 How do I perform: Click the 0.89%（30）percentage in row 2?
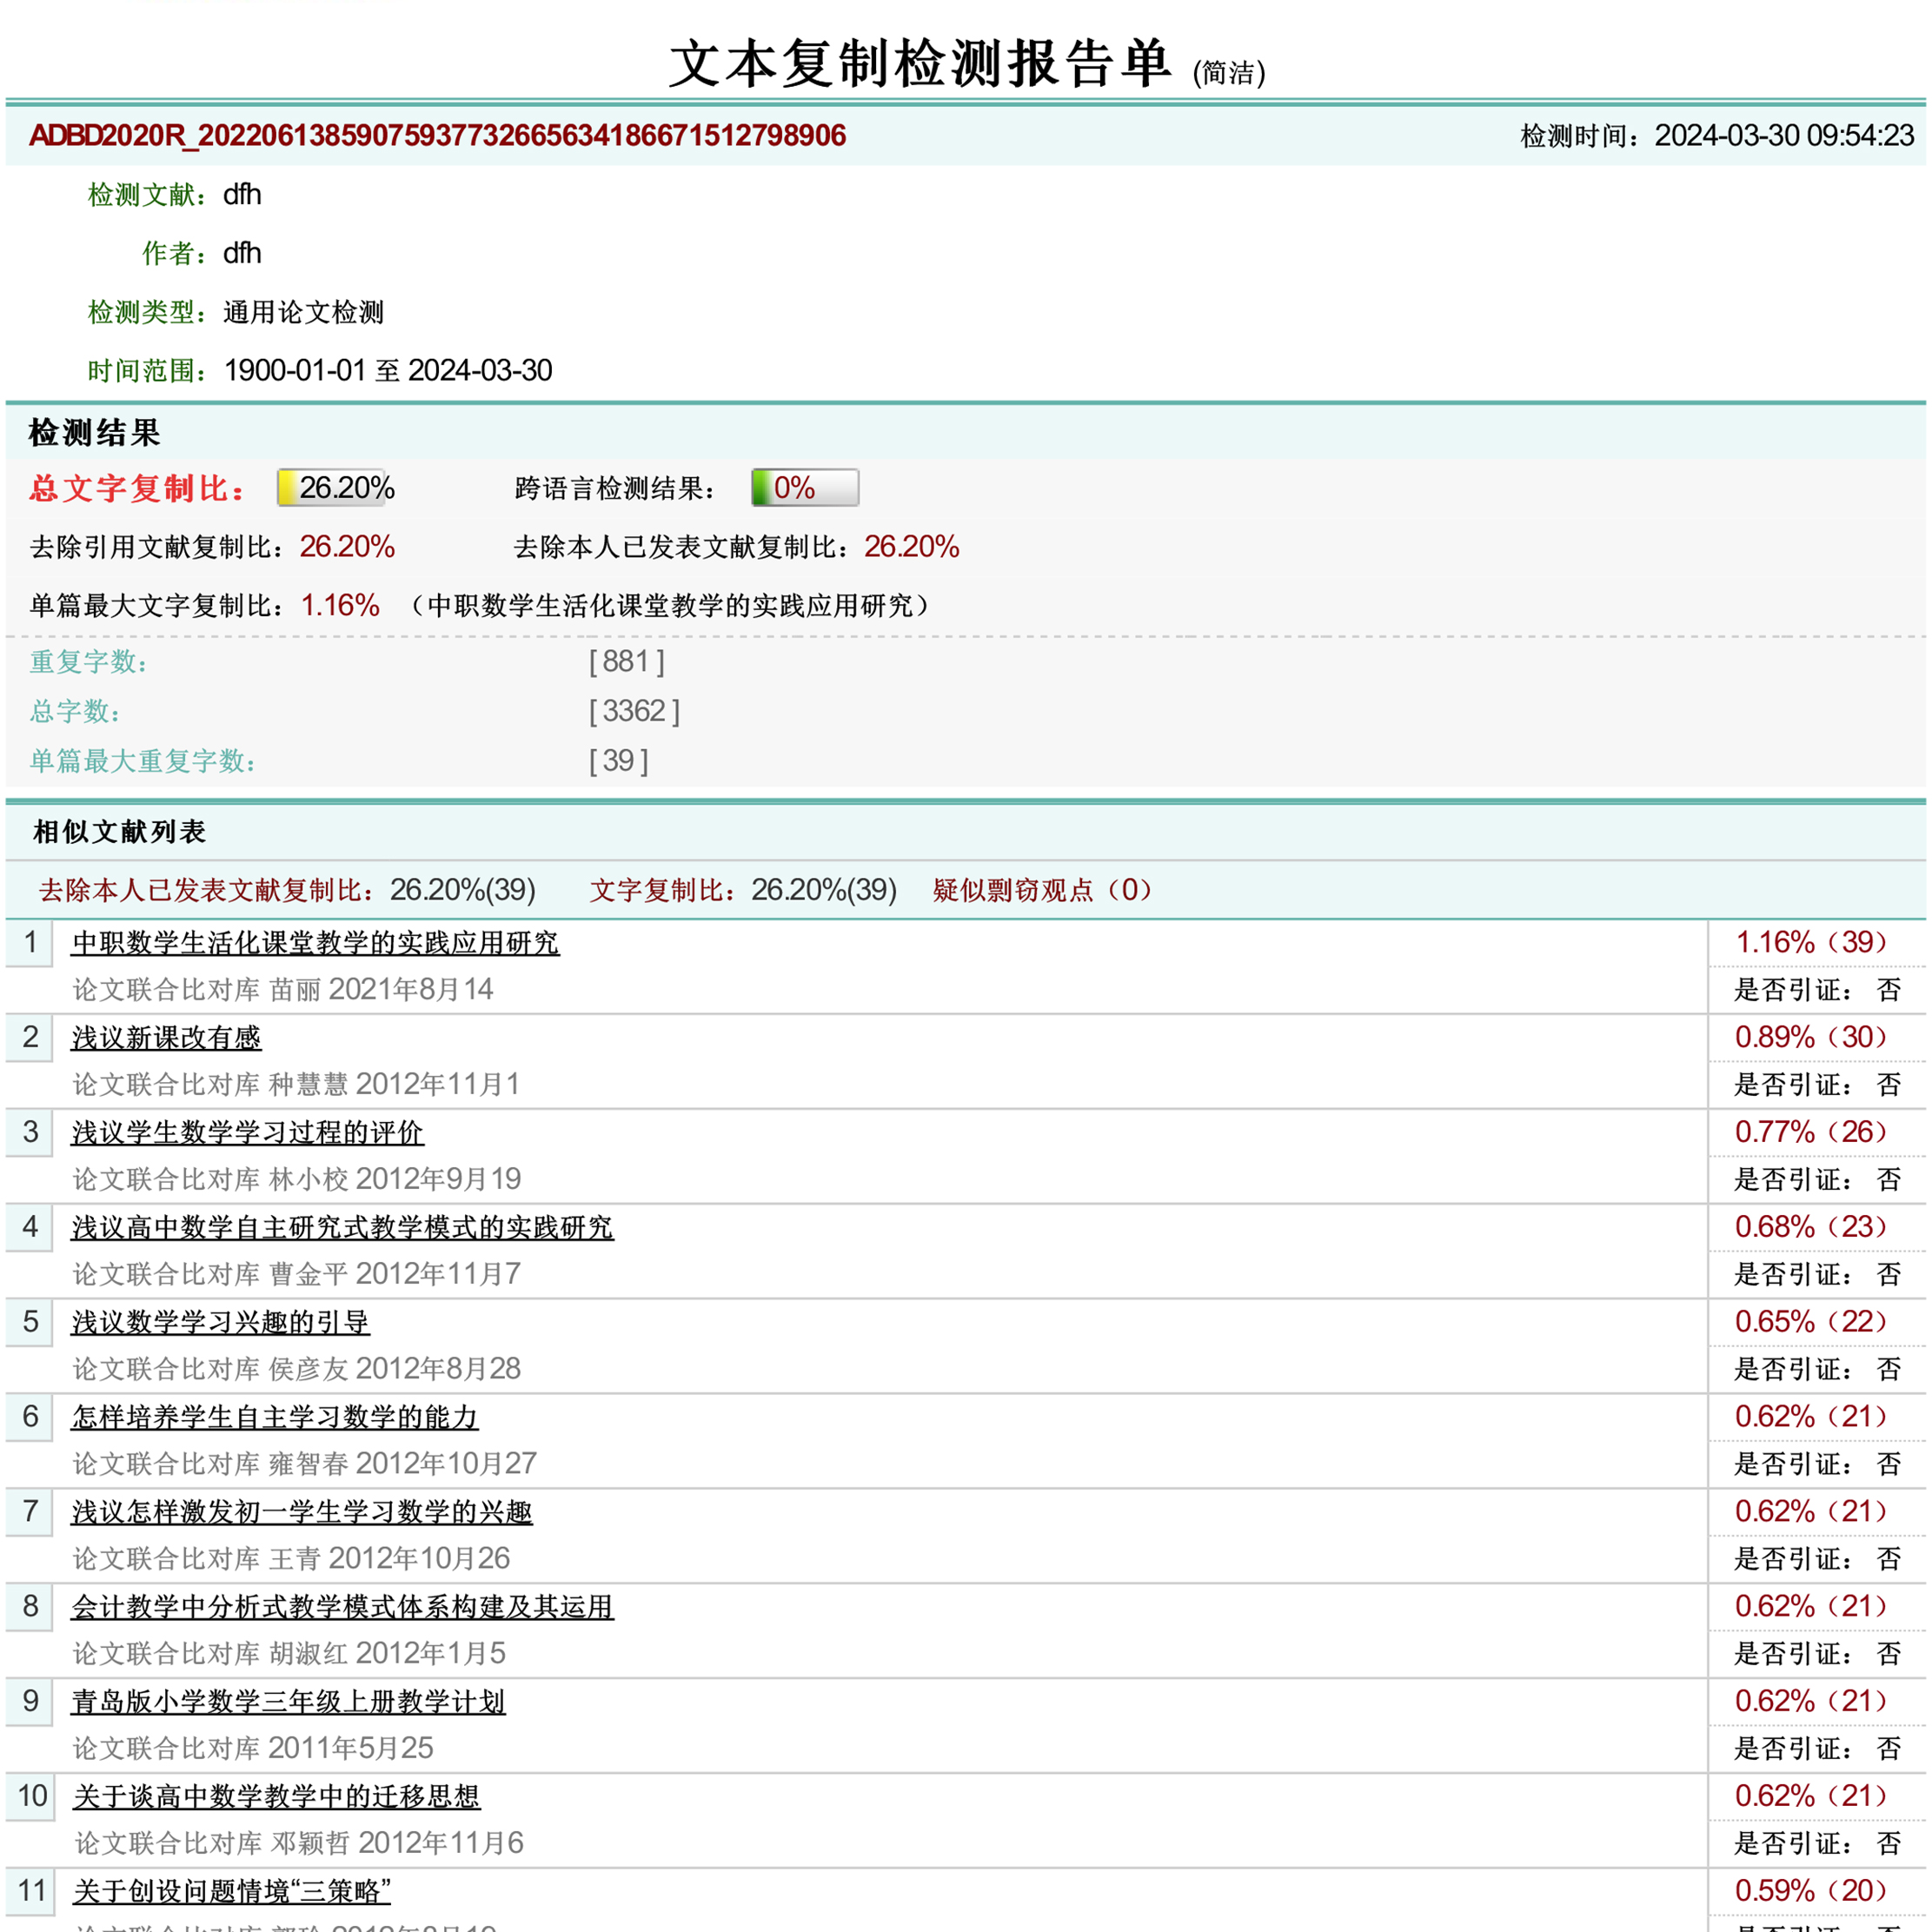(x=1811, y=1037)
